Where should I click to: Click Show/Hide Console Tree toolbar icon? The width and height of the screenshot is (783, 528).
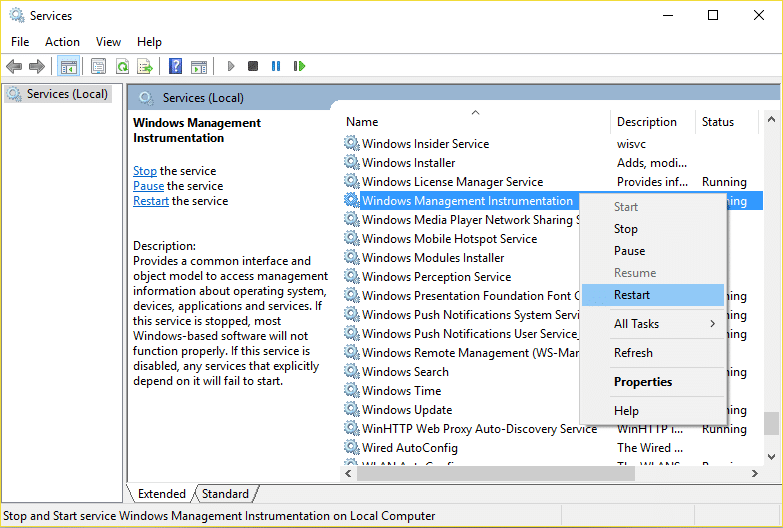pyautogui.click(x=68, y=66)
